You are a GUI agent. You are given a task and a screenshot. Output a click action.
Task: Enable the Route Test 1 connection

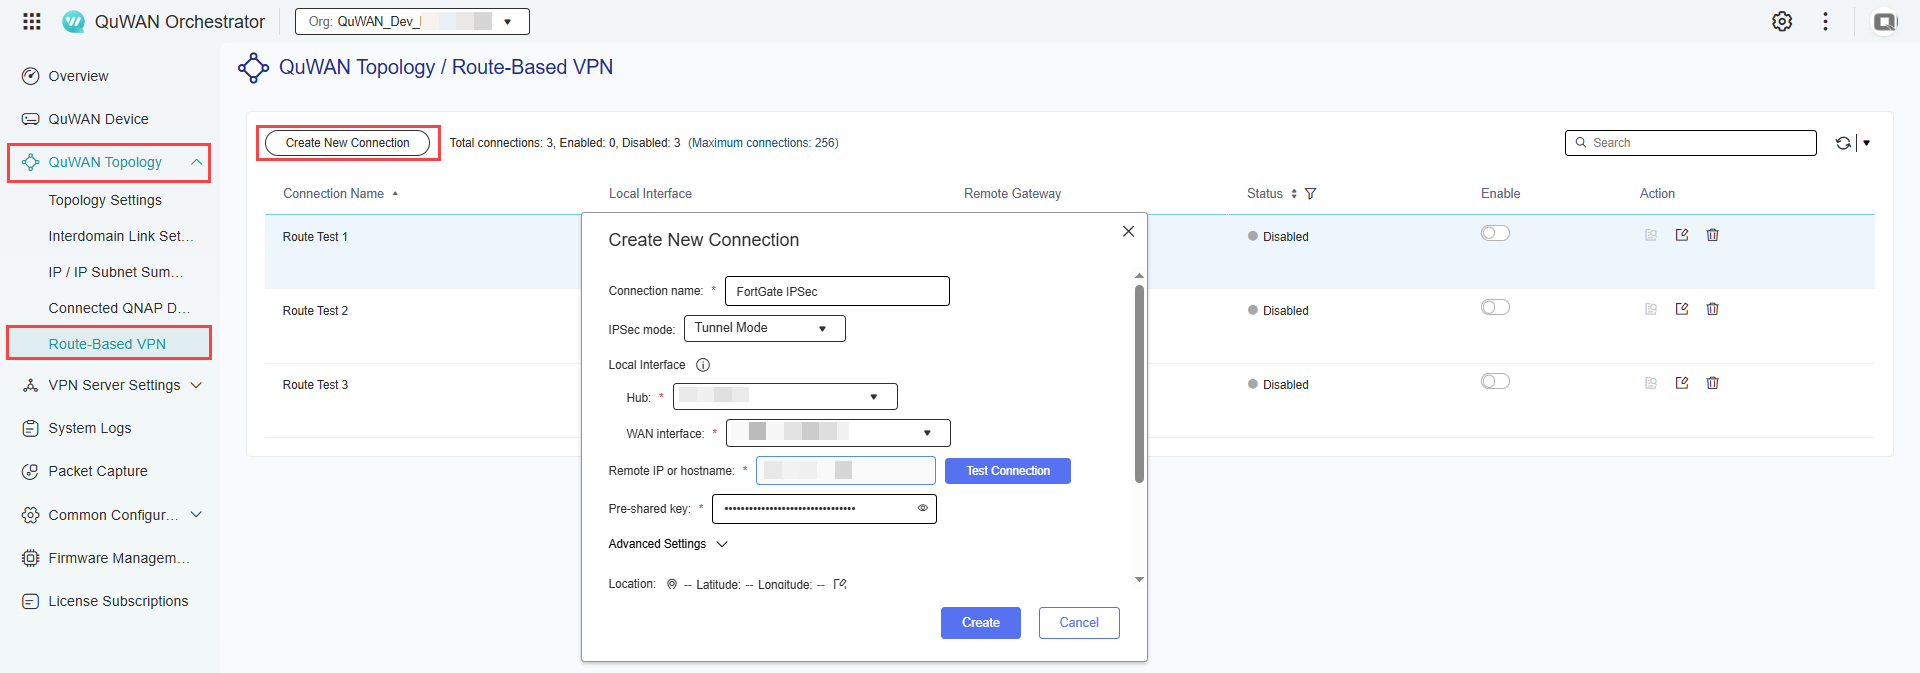(1495, 233)
